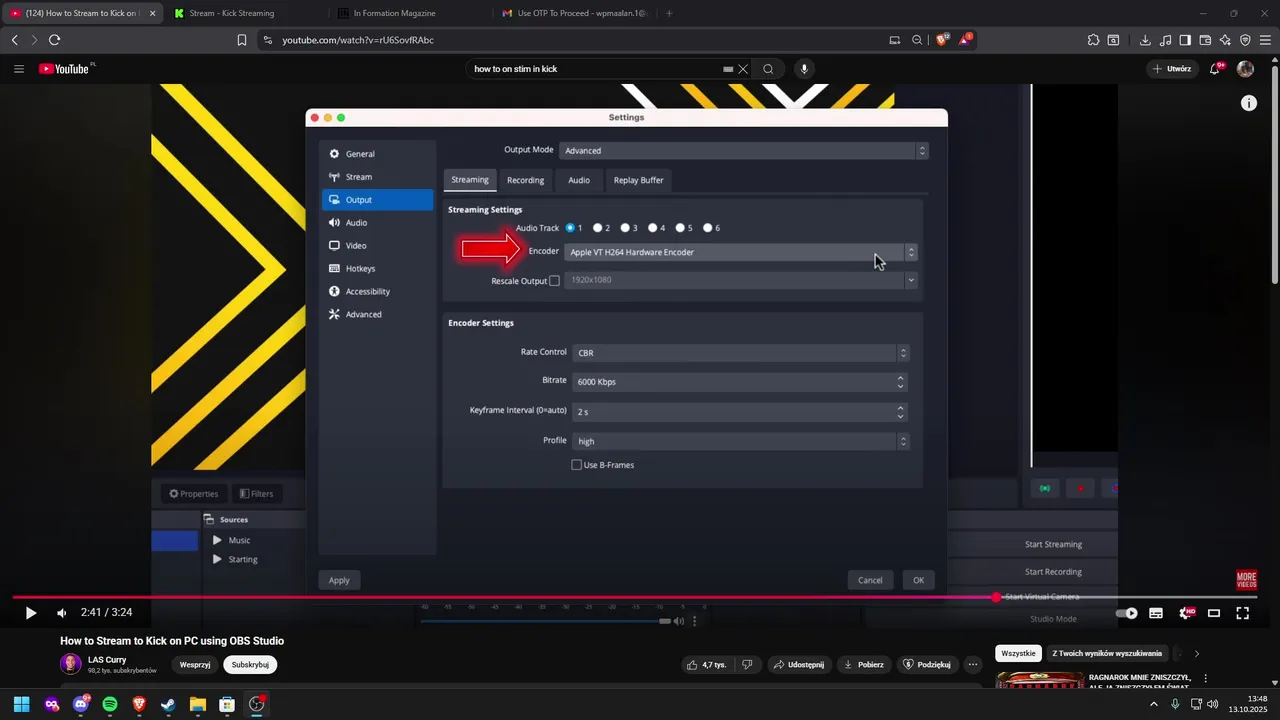Open the Leo AI sparkle icon

(1225, 40)
